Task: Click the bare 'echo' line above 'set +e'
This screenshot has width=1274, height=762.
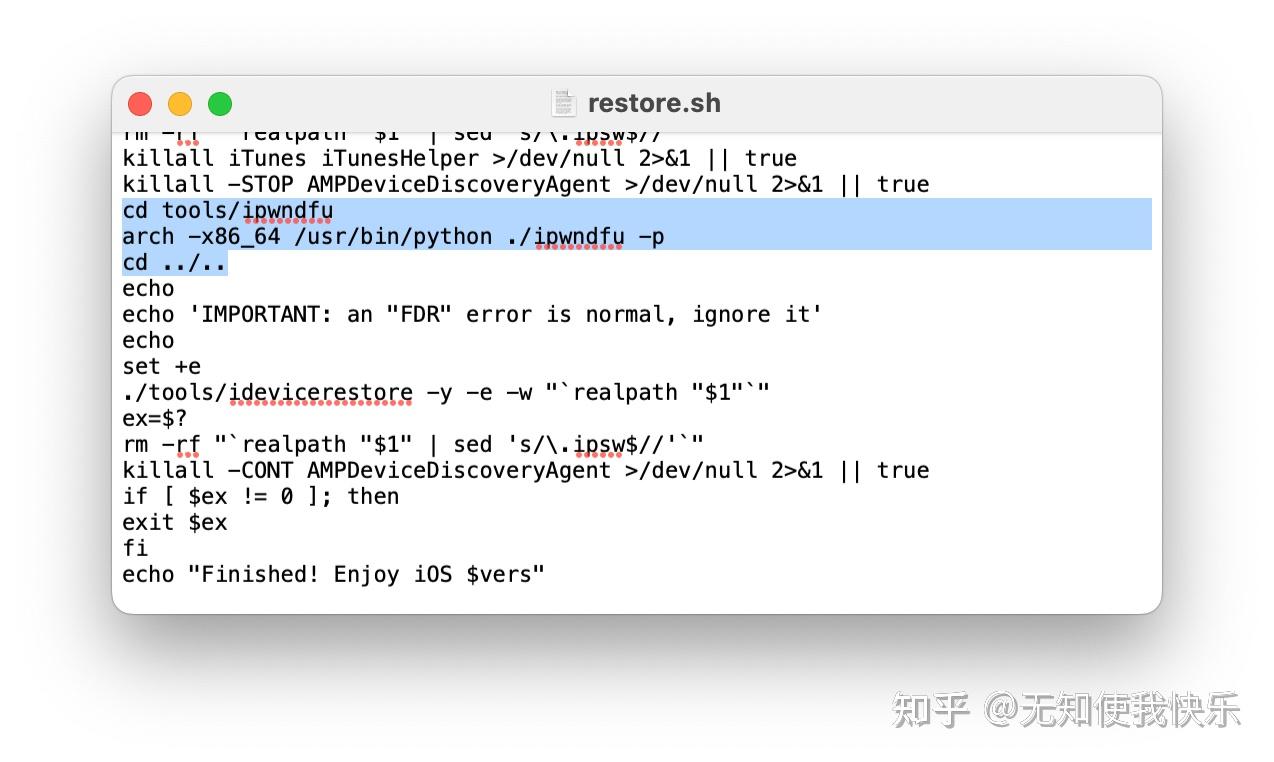Action: (148, 340)
